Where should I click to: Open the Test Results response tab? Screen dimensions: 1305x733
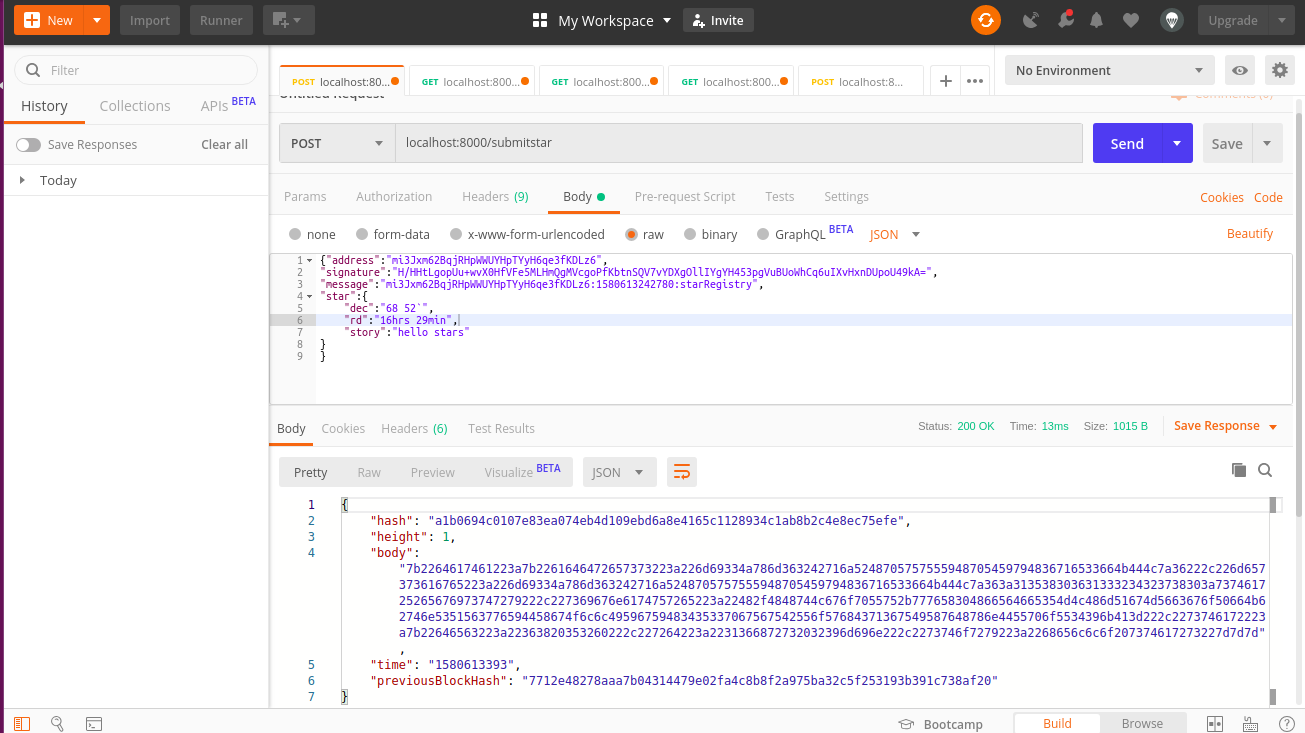click(501, 428)
